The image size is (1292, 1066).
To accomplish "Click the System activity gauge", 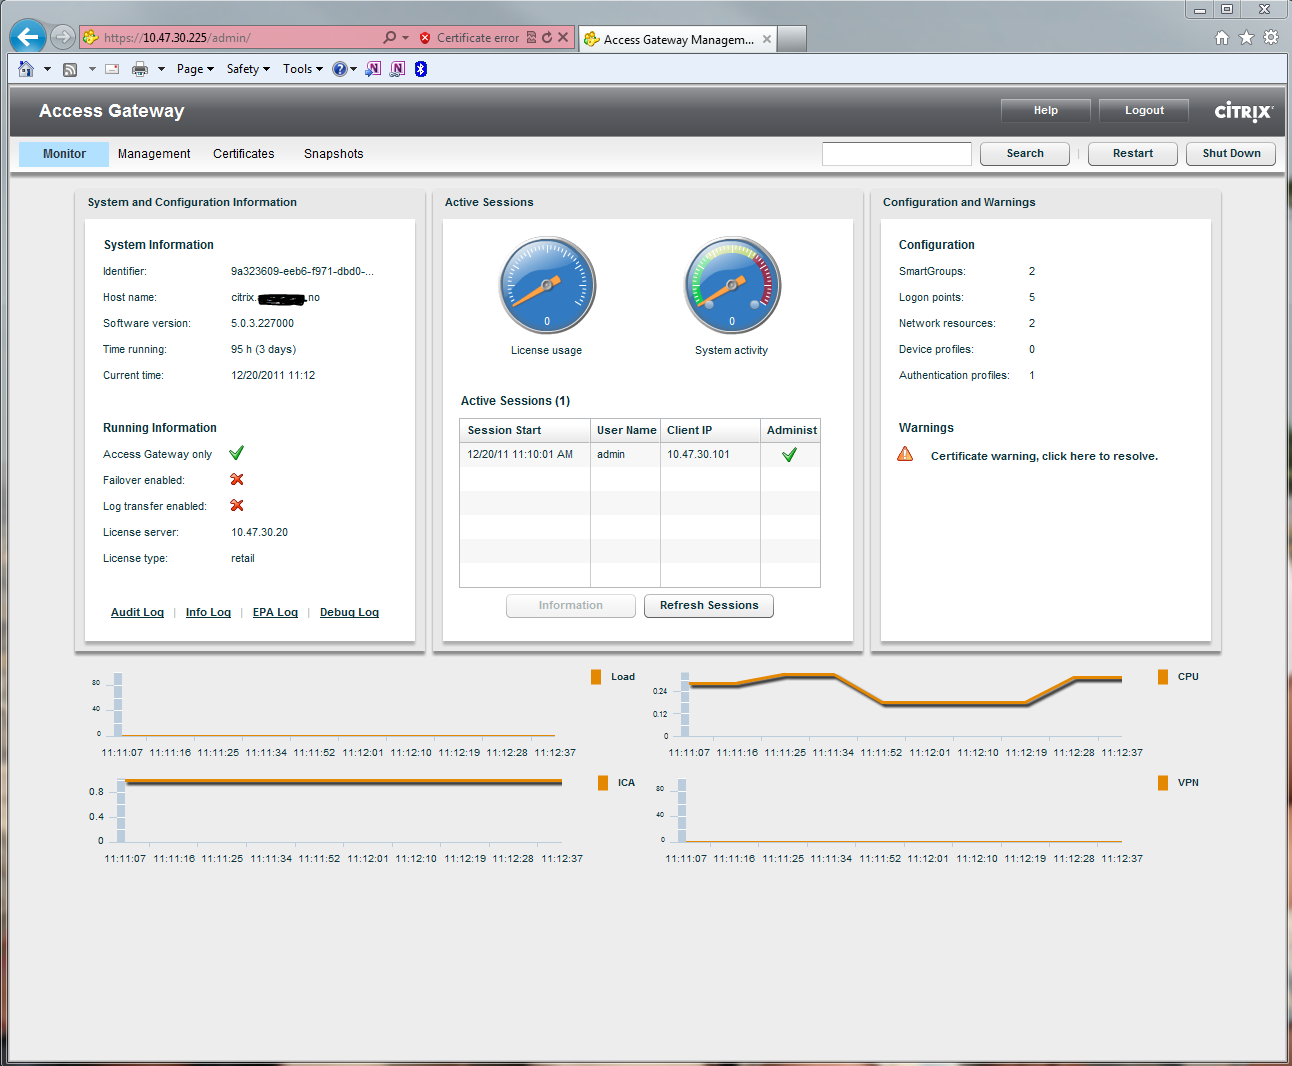I will pos(732,285).
